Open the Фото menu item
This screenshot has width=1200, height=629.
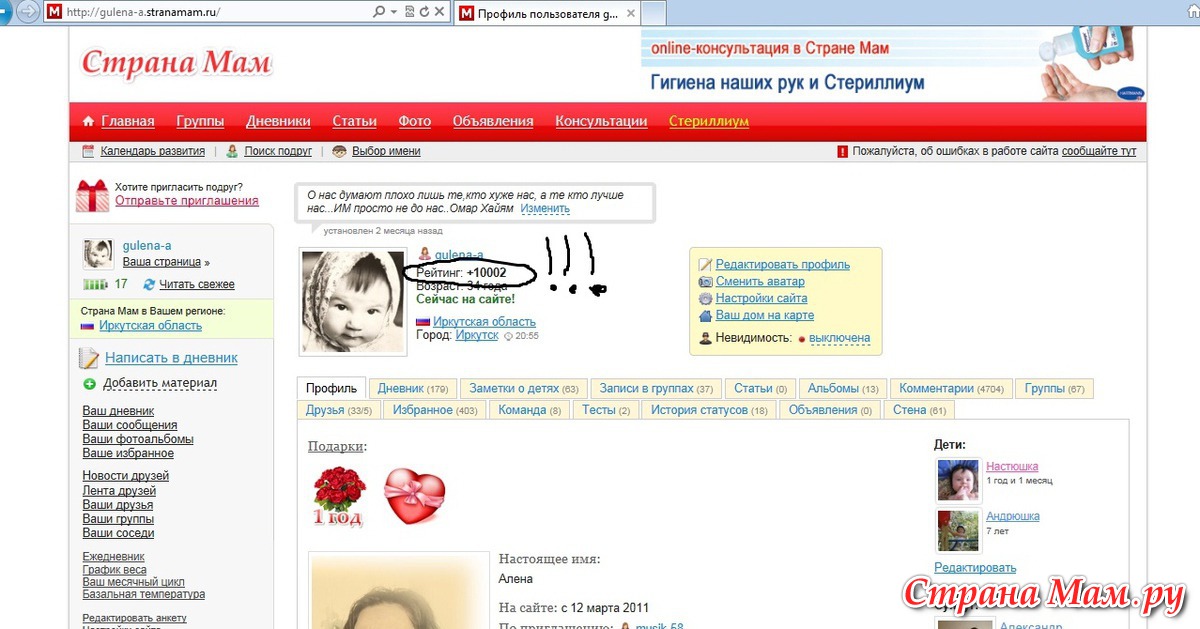coord(415,121)
